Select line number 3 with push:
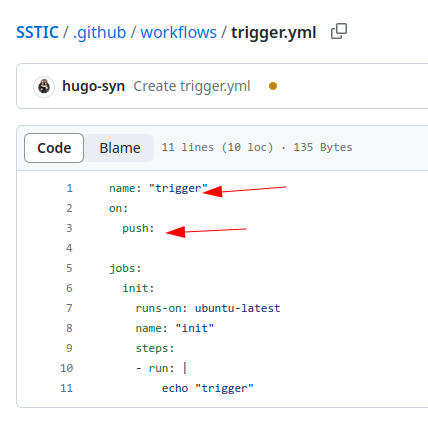This screenshot has height=421, width=428. (69, 228)
